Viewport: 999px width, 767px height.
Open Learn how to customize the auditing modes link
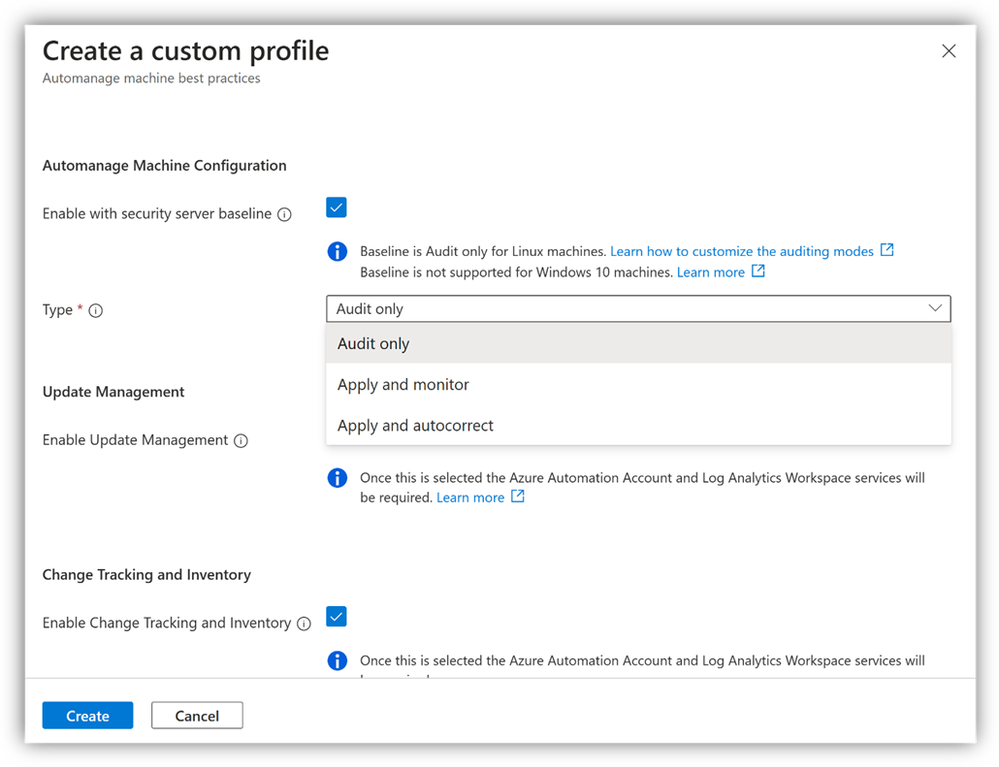click(x=742, y=252)
